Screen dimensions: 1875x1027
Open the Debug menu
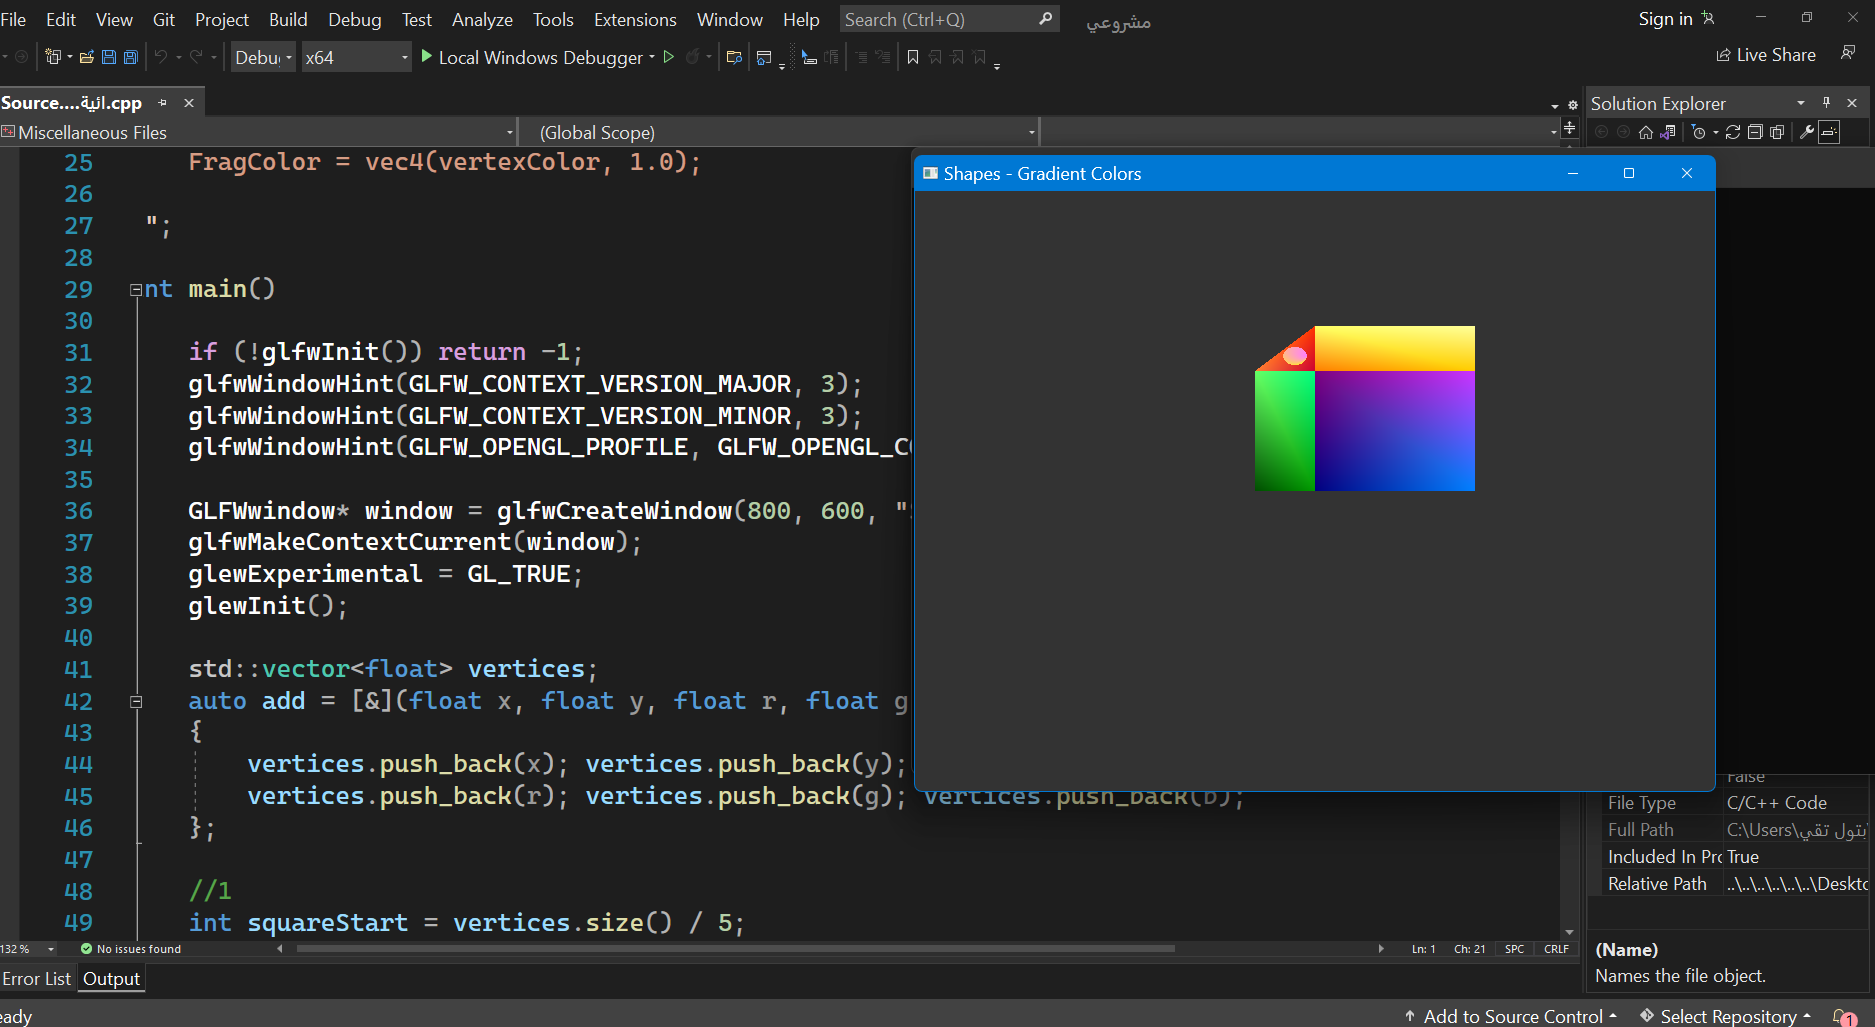[354, 19]
